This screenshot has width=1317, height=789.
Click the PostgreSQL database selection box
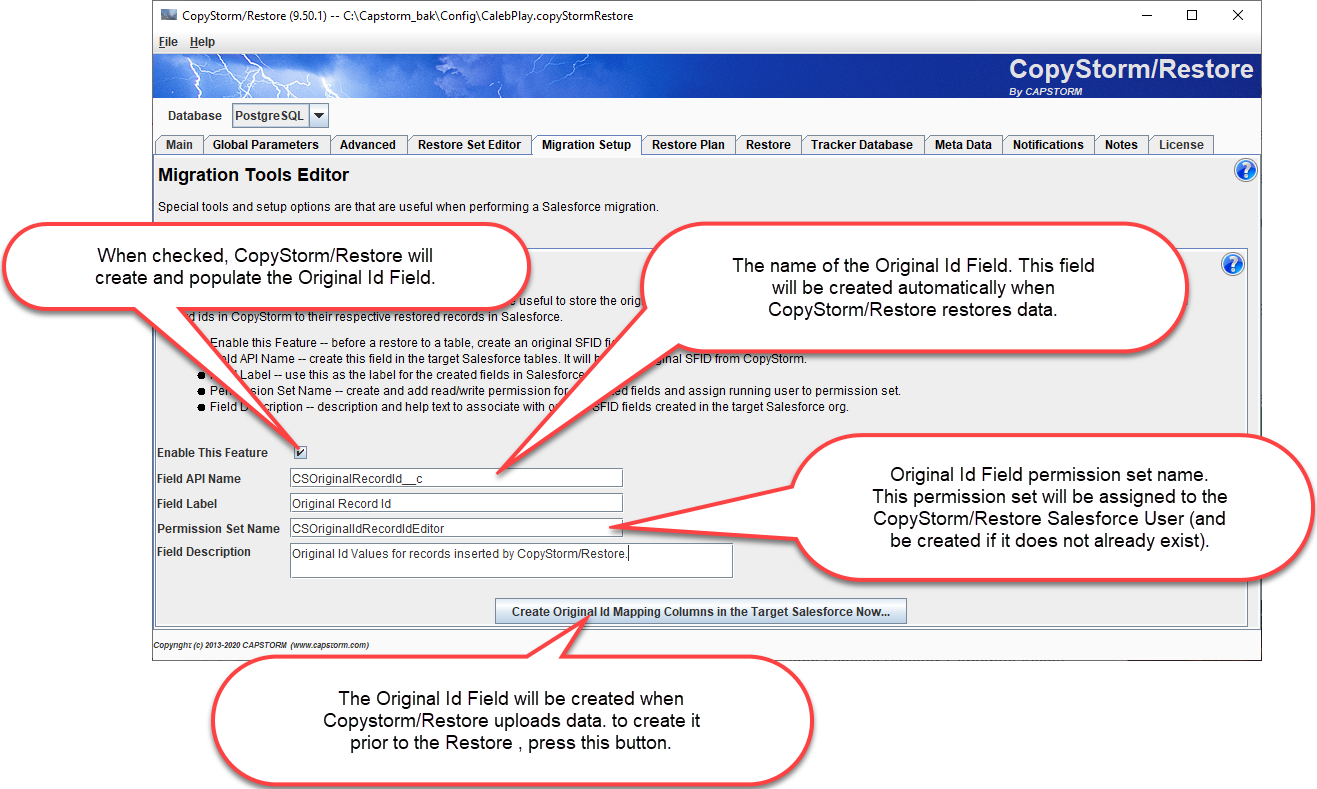[x=280, y=116]
